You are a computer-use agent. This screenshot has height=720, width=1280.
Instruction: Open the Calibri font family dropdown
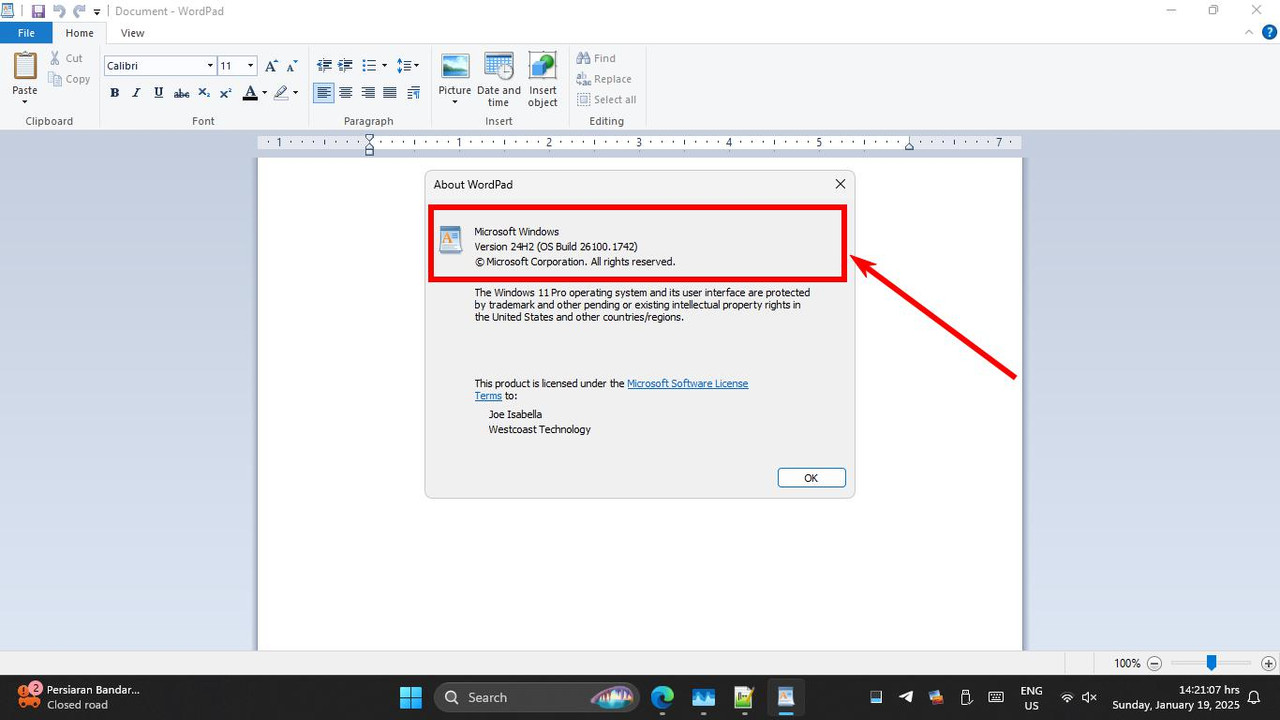pyautogui.click(x=210, y=66)
